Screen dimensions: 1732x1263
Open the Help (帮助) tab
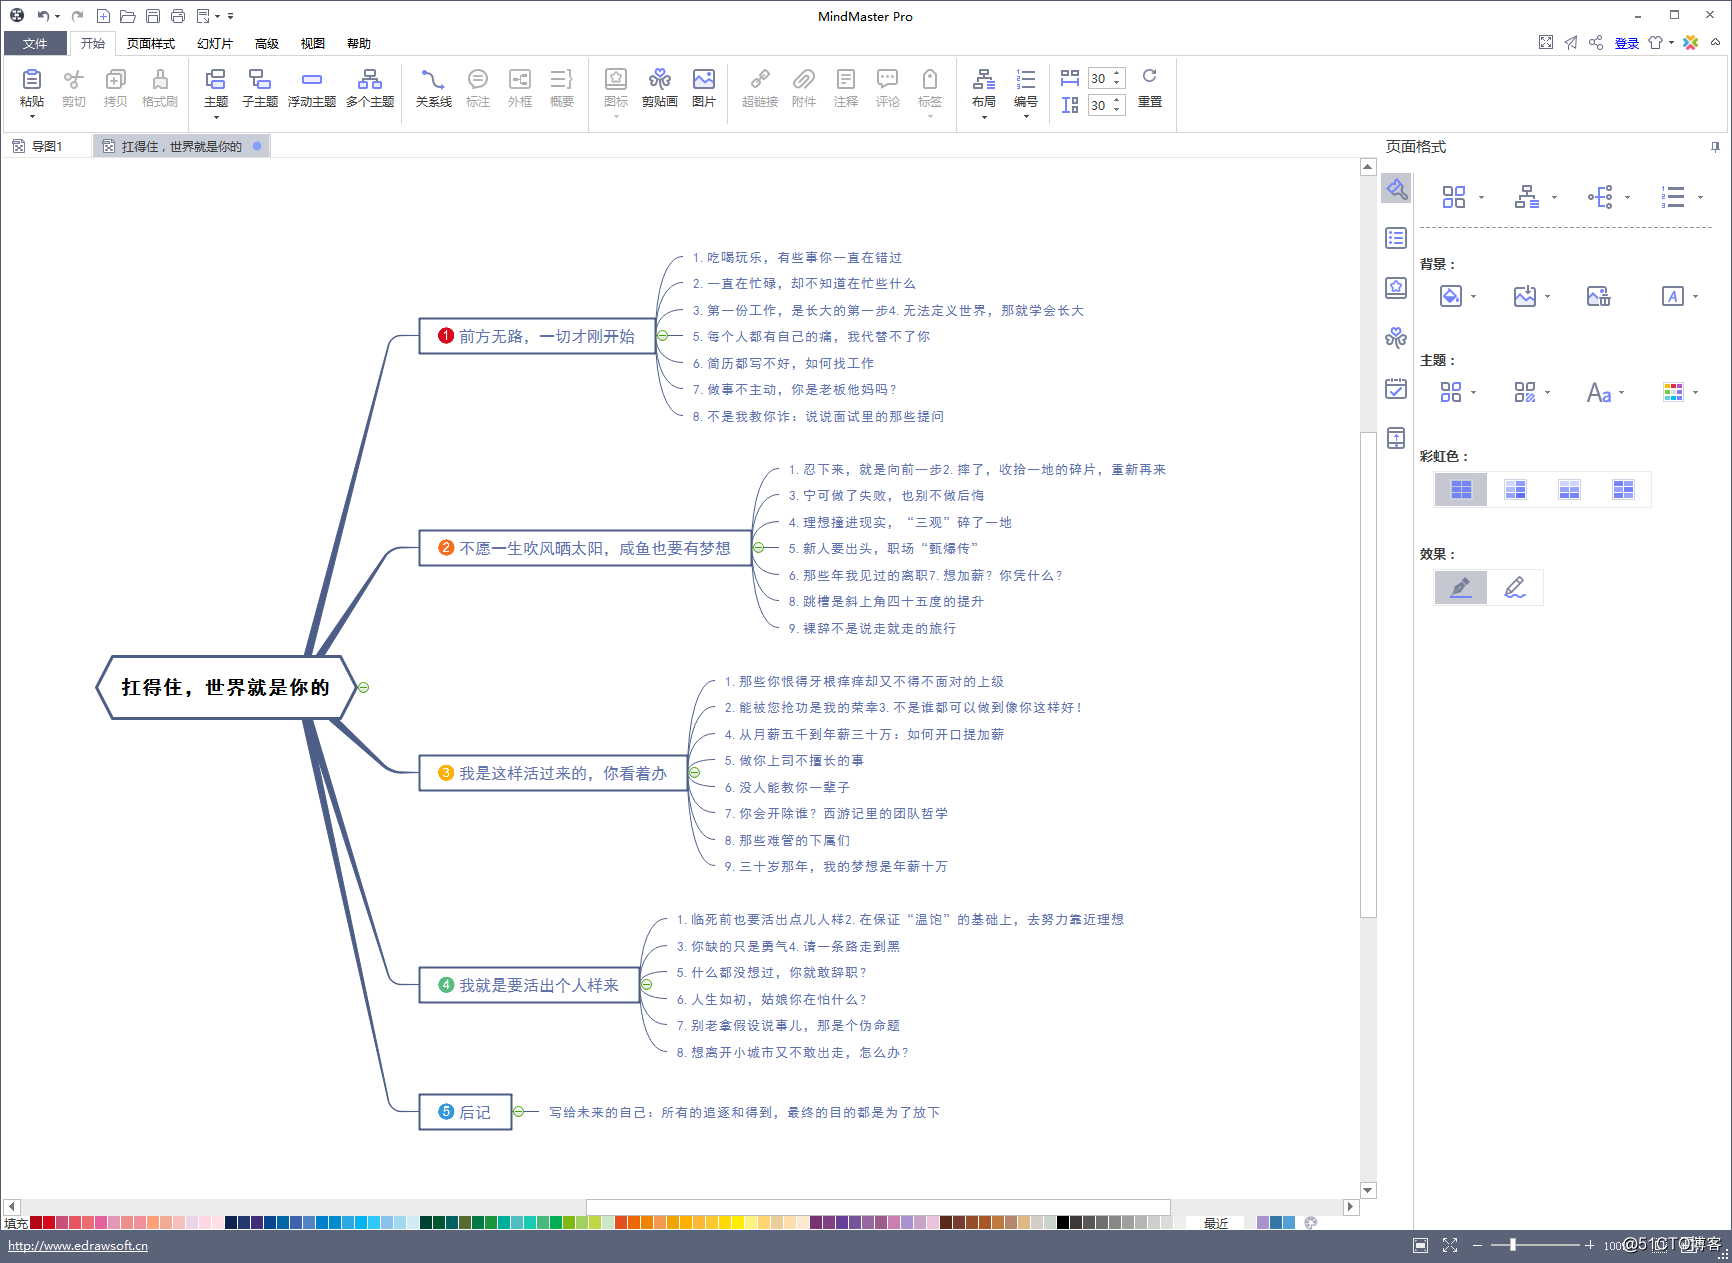tap(359, 43)
